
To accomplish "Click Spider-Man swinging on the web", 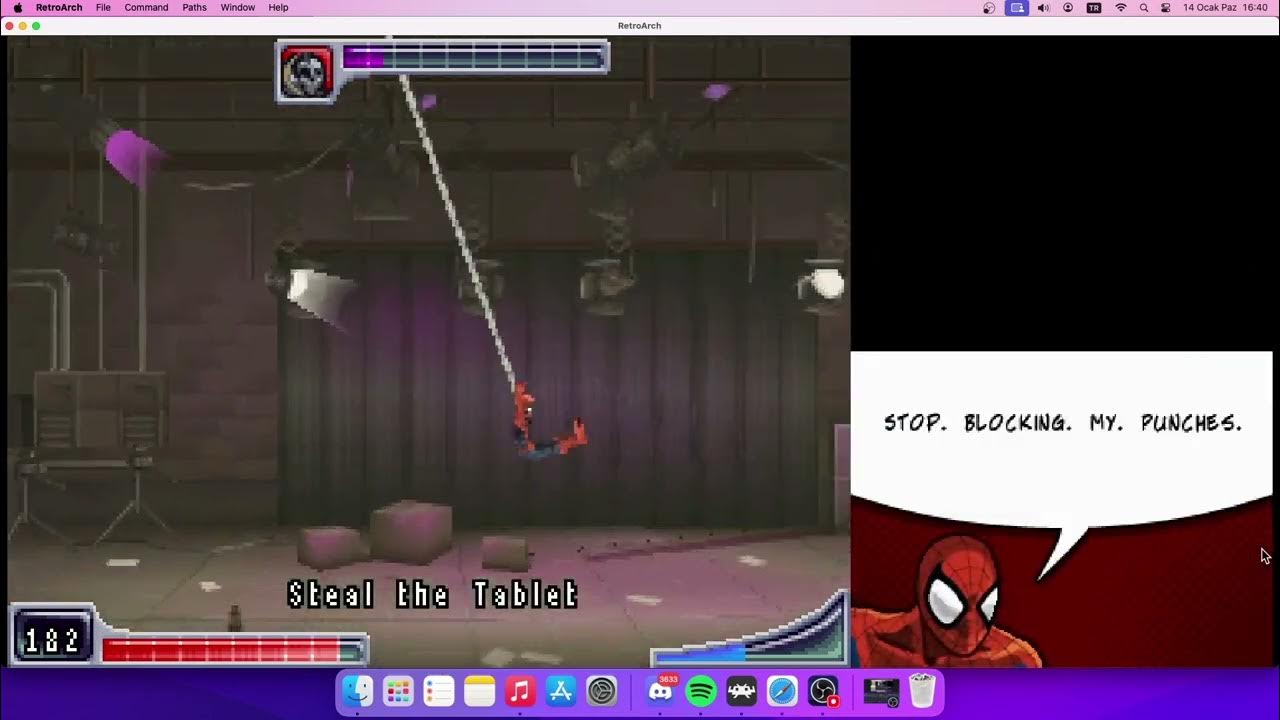I will coord(546,422).
